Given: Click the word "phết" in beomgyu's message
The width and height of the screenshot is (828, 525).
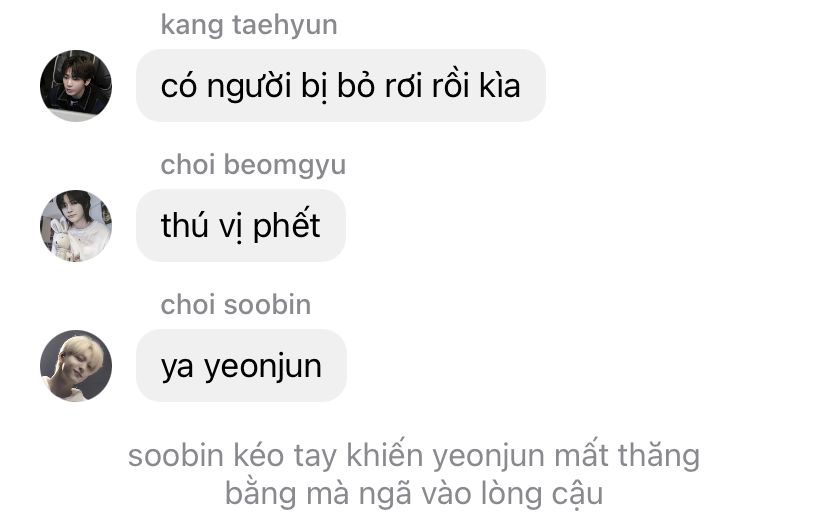Looking at the screenshot, I should click(x=286, y=226).
